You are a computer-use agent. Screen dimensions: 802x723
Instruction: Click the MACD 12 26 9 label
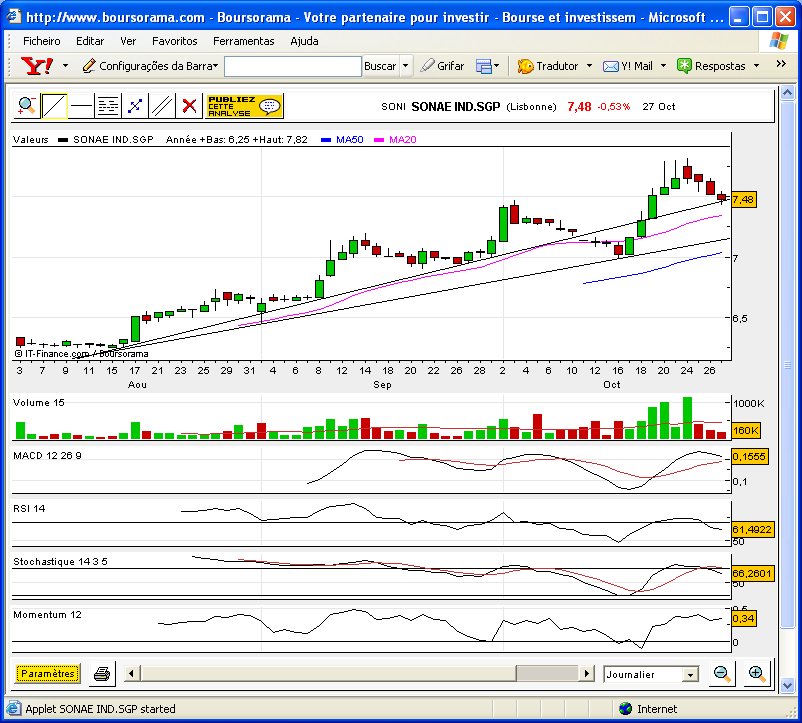pyautogui.click(x=47, y=456)
